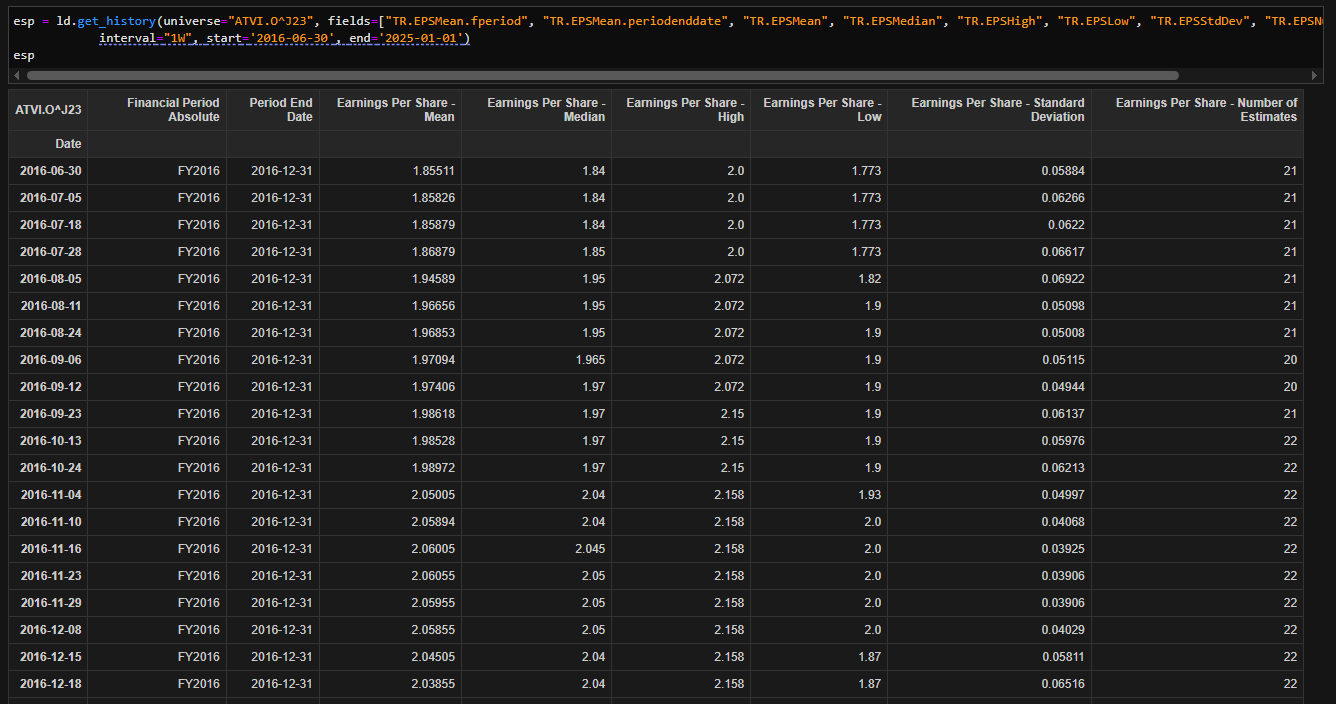Click the 2016-12-18 row date
Image resolution: width=1336 pixels, height=704 pixels.
51,684
